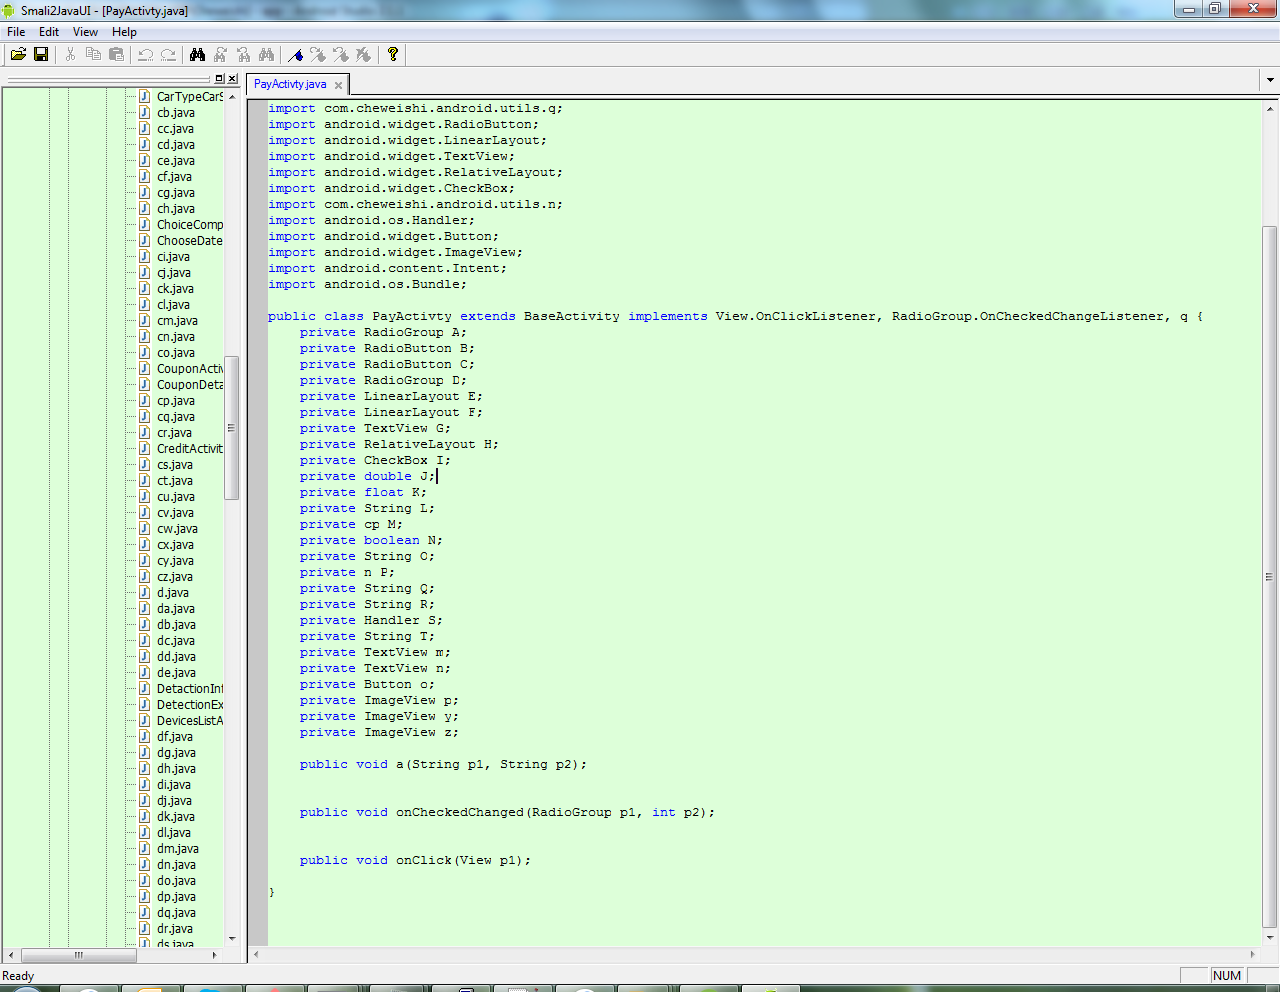Close the file tree panel with its X
Screen dimensions: 1280x992
pyautogui.click(x=232, y=78)
